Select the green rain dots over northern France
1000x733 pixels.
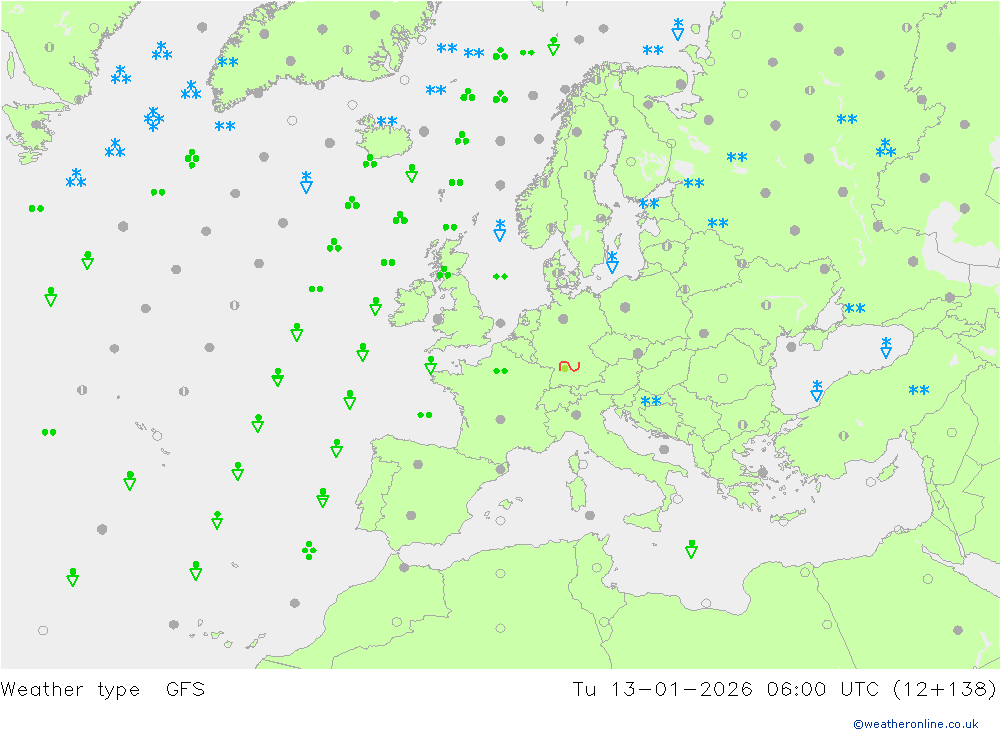[x=501, y=371]
